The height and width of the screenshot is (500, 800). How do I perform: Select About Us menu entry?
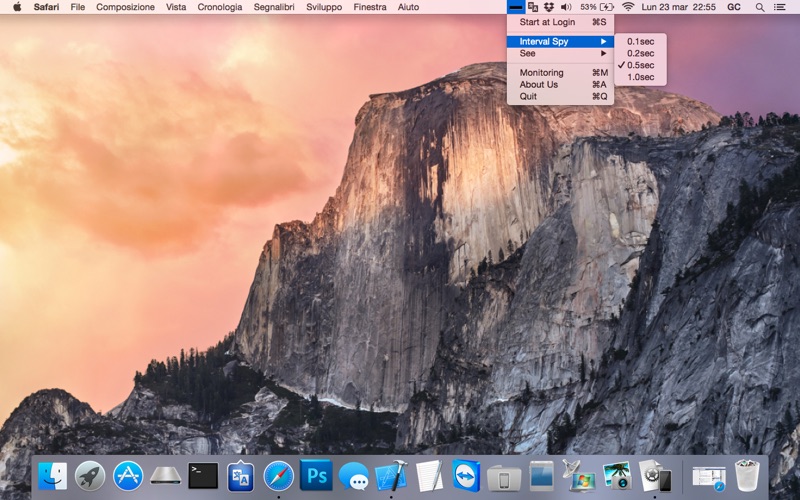(560, 84)
